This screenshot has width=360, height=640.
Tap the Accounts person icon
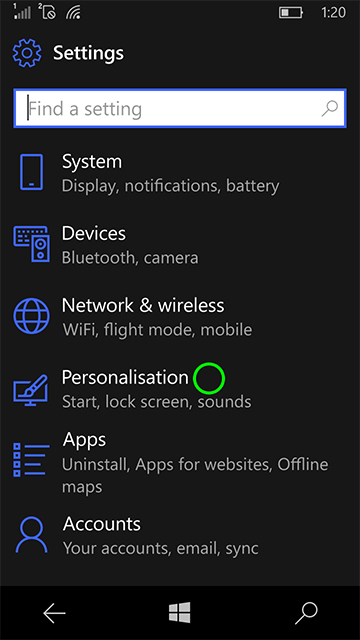(31, 535)
